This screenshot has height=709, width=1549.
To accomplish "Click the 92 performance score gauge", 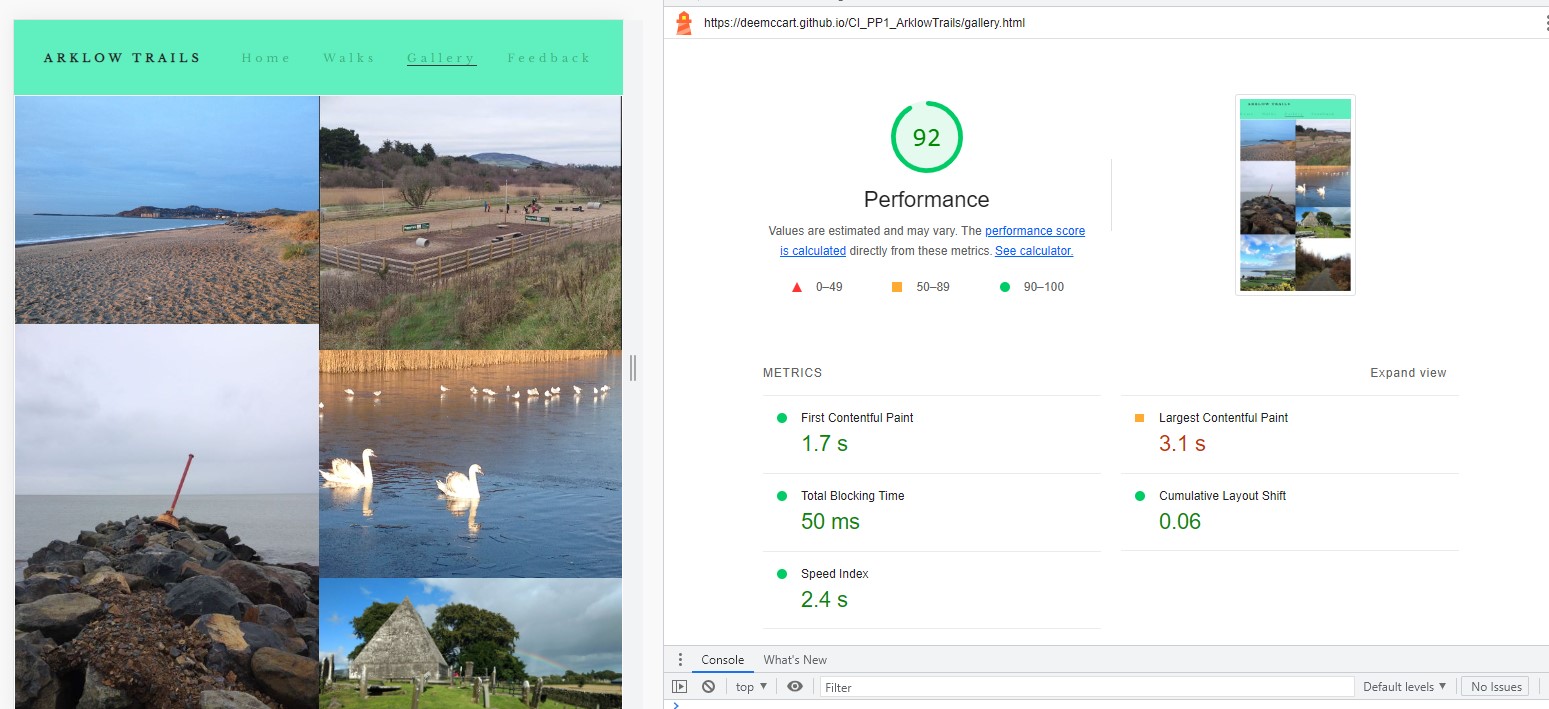I will click(x=926, y=138).
